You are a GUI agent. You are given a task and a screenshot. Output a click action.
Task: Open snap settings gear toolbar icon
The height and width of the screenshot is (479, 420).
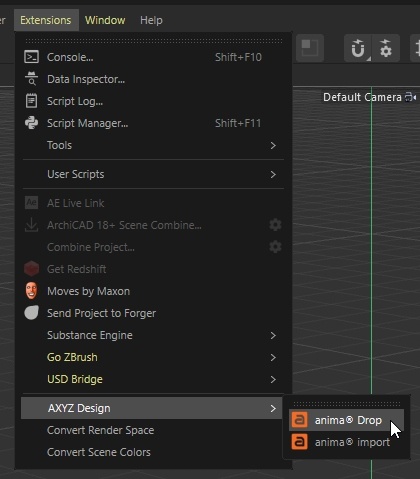pyautogui.click(x=386, y=48)
